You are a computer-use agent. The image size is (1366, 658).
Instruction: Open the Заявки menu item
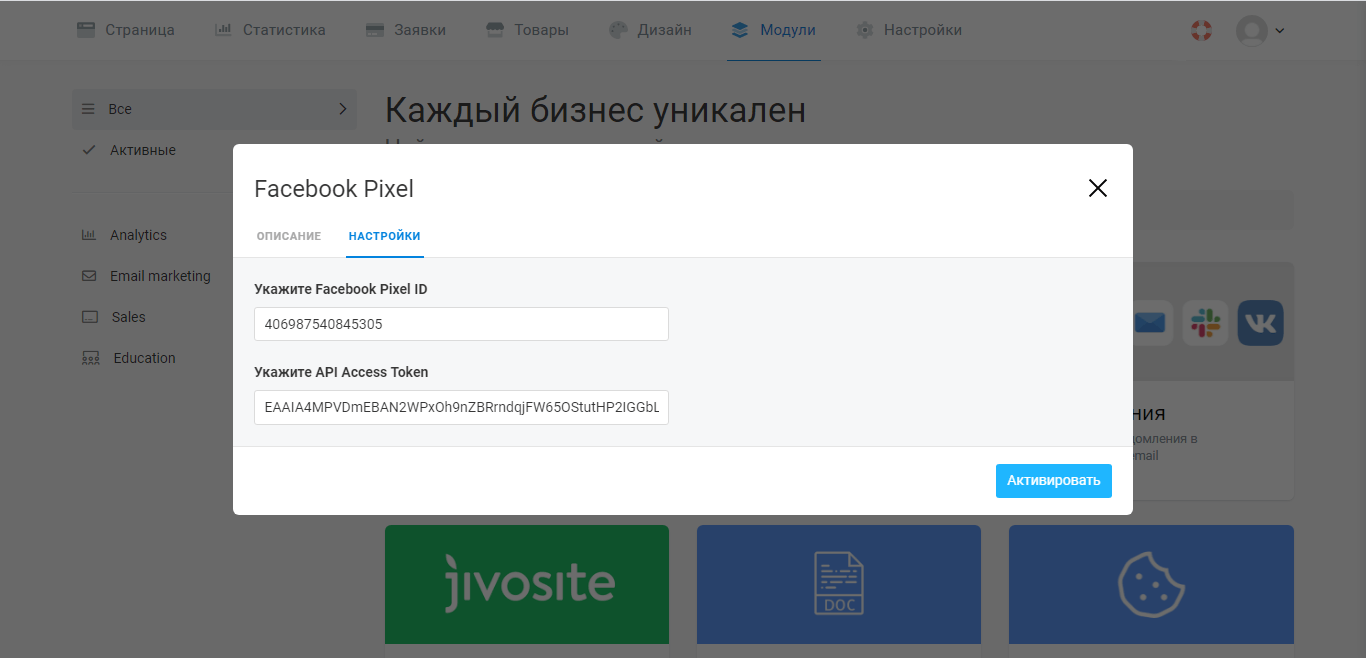(x=406, y=30)
